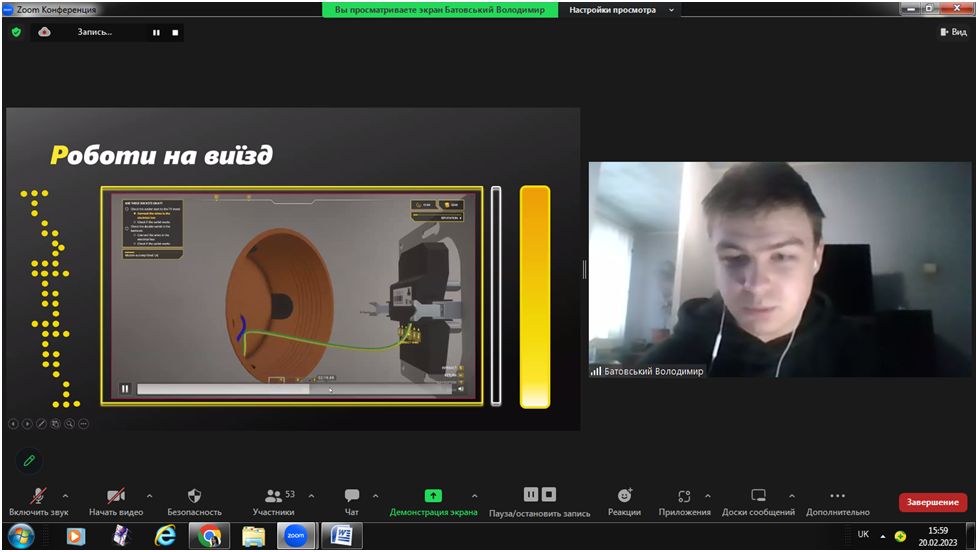Switch to Google Chrome in taskbar
The height and width of the screenshot is (552, 978).
coord(209,536)
